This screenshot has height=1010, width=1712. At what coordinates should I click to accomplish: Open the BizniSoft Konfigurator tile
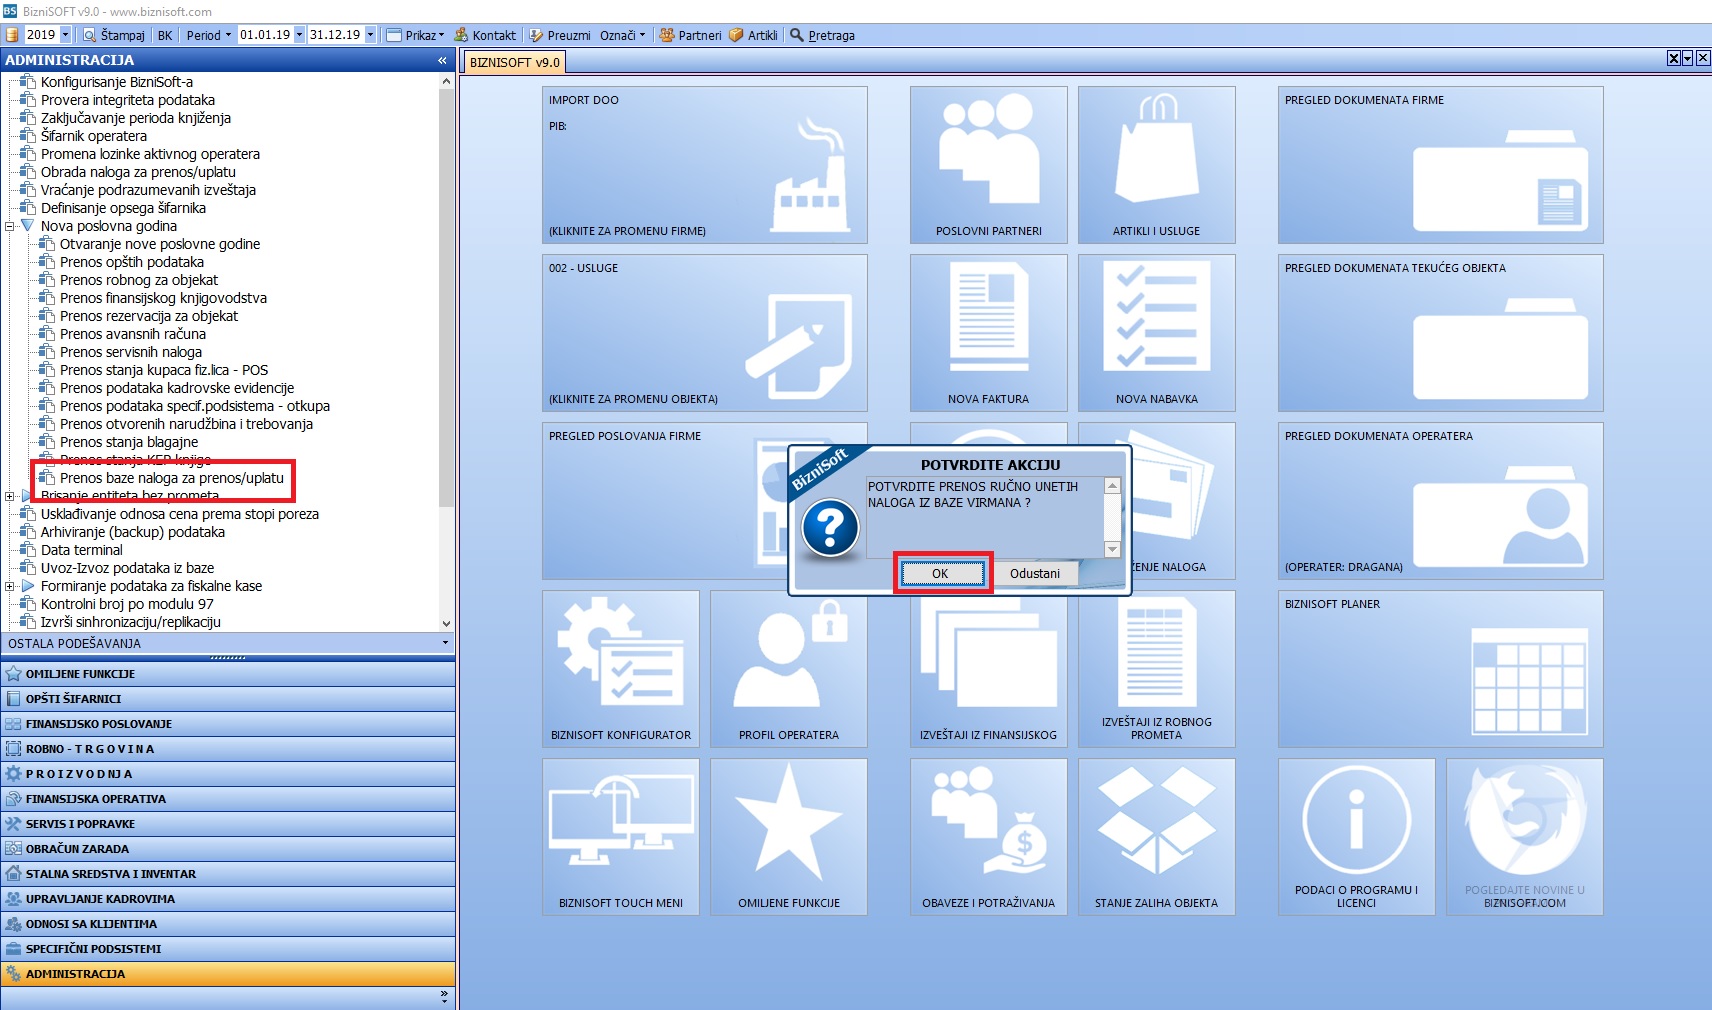[620, 669]
